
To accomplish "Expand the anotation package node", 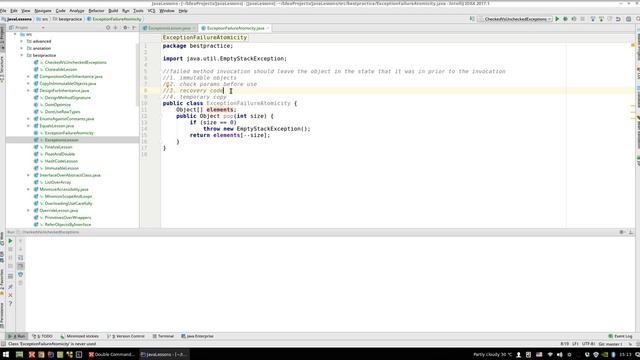I will pyautogui.click(x=22, y=48).
